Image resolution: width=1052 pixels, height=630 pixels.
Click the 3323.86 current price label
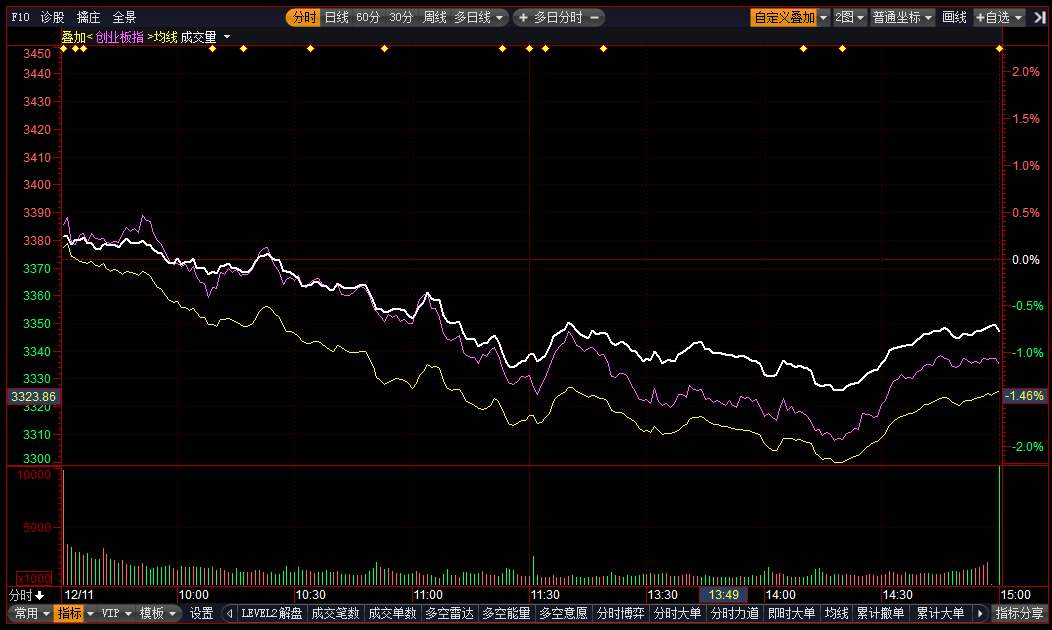(34, 397)
